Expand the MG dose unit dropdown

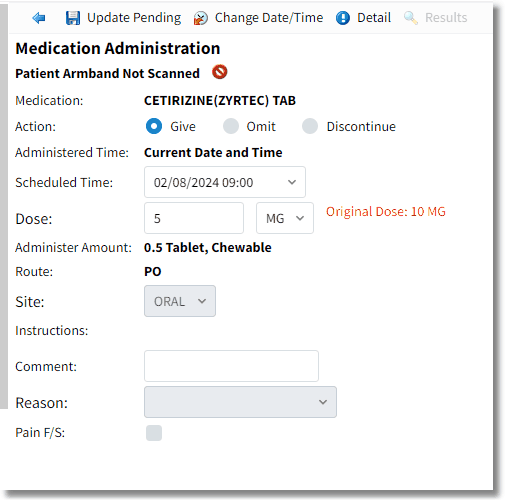[x=285, y=218]
